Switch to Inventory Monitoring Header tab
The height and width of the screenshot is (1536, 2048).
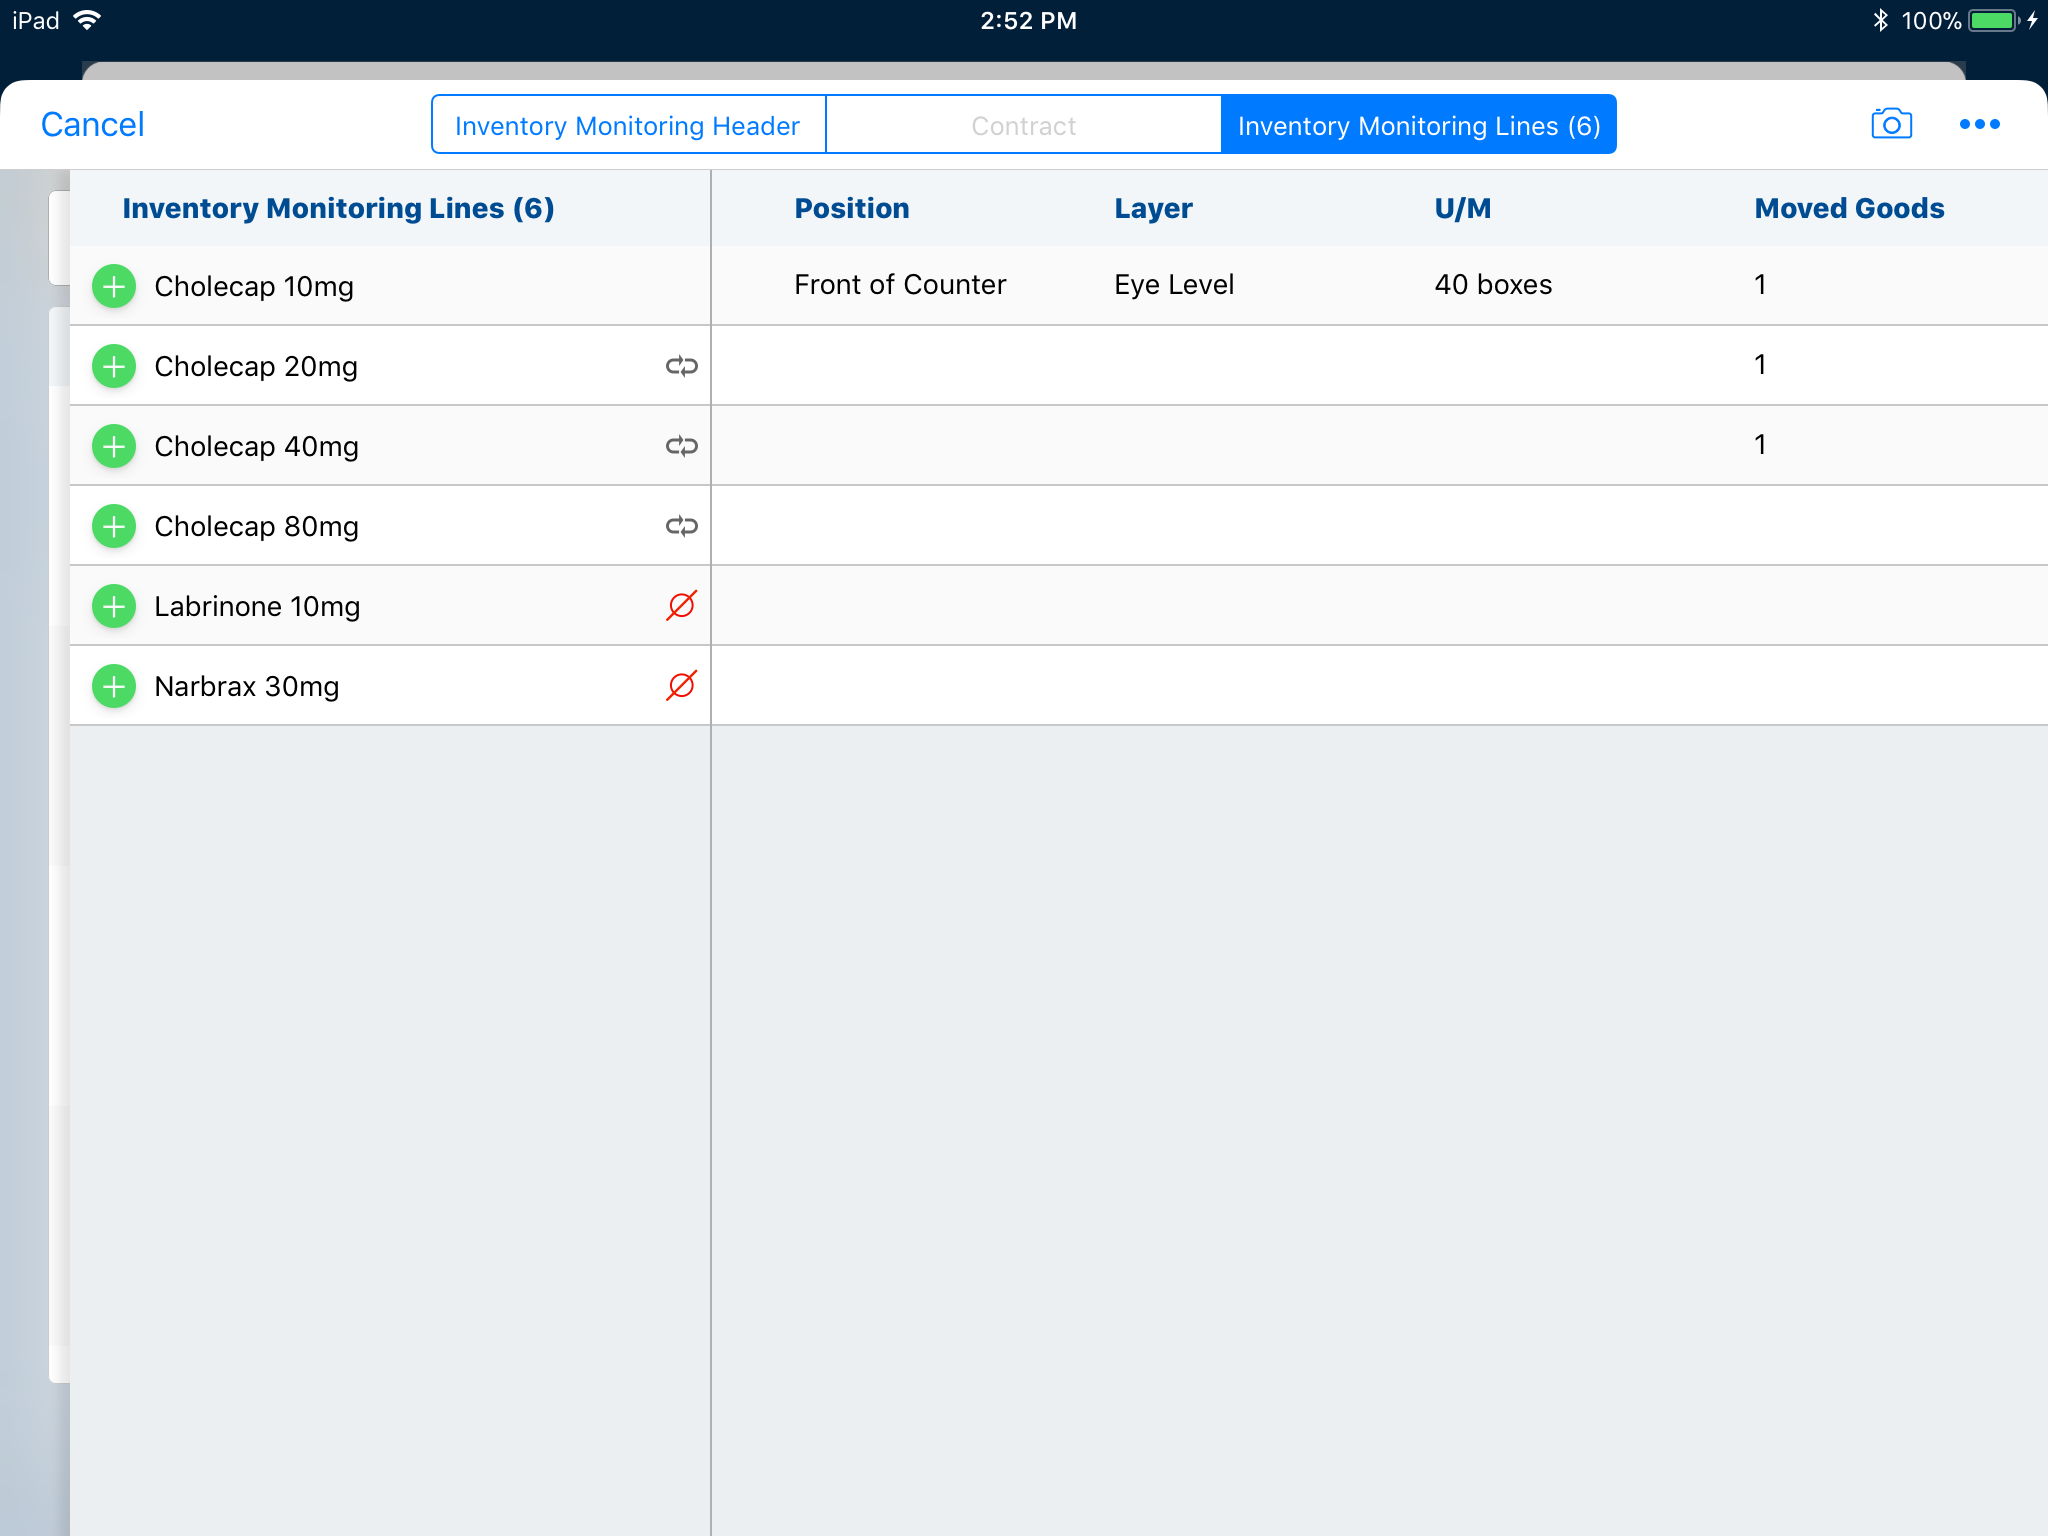[x=628, y=125]
